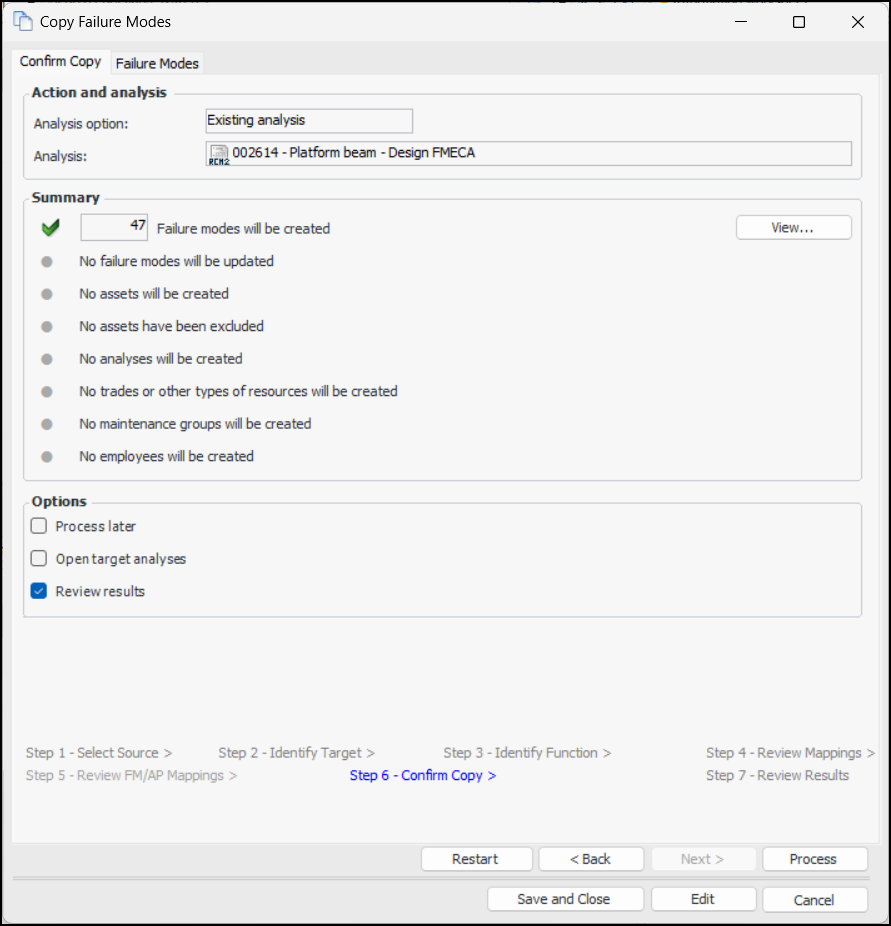Click grey bullet beside 'No failure modes will be updated'
This screenshot has width=891, height=926.
[47, 262]
